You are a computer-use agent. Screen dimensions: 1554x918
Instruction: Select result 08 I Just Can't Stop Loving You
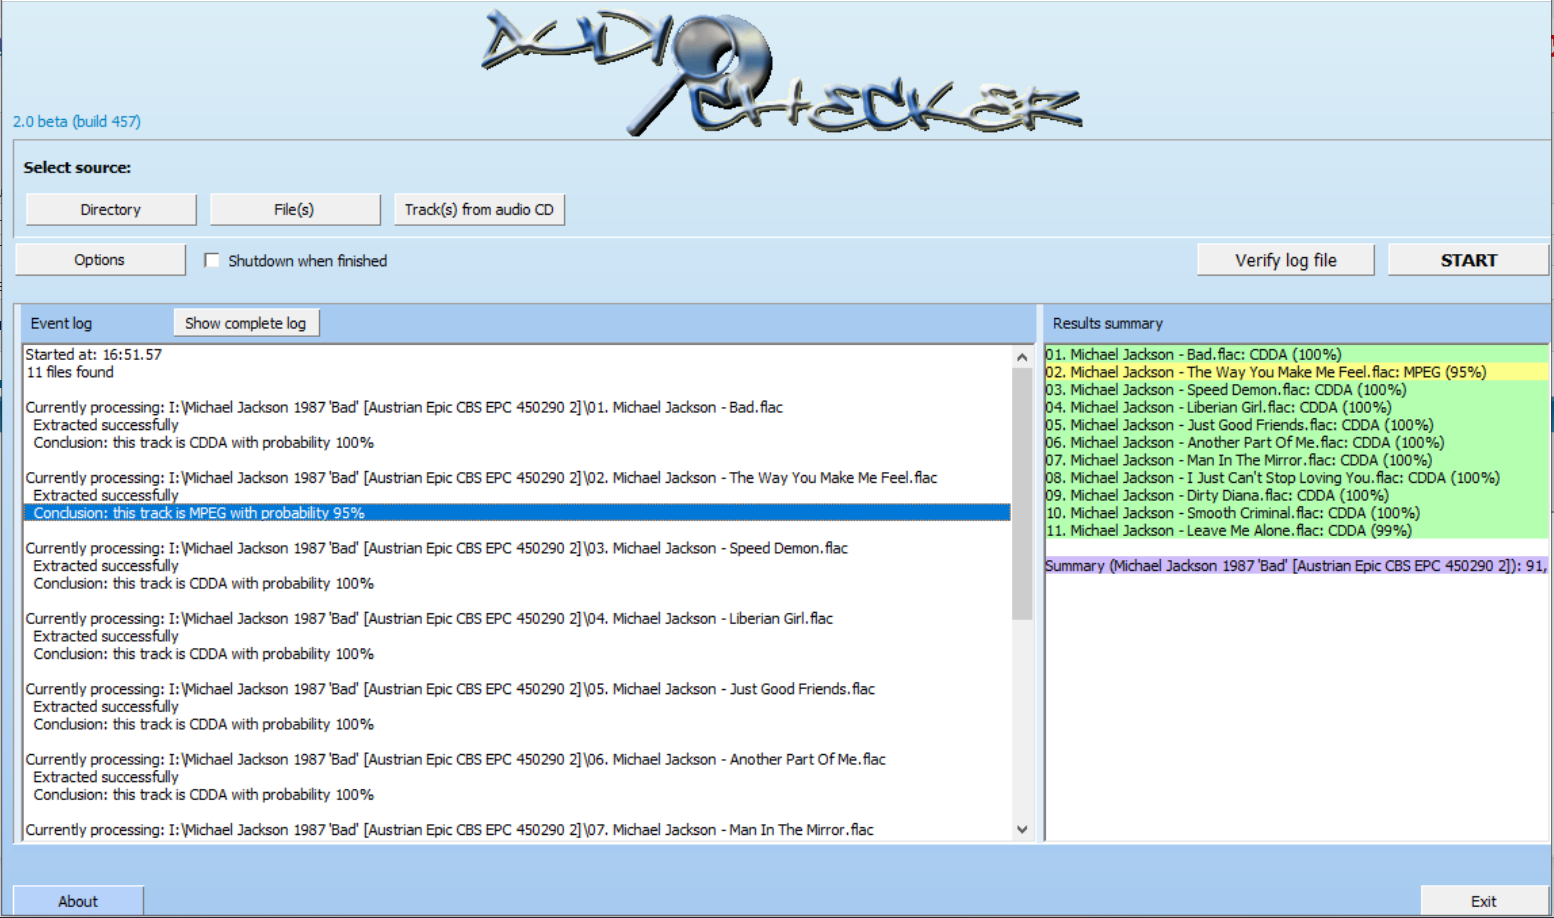click(1297, 478)
